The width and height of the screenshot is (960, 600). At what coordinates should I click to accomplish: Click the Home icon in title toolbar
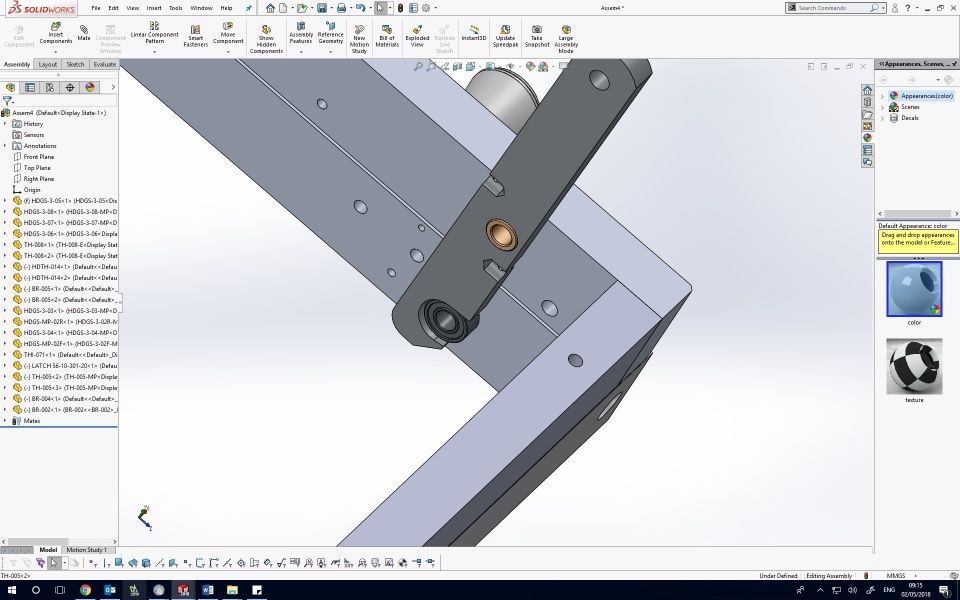click(270, 8)
